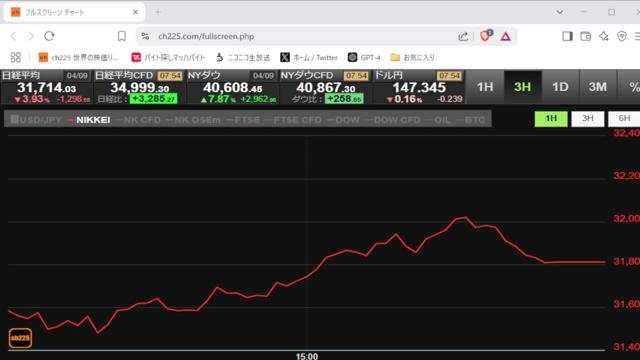Click the NYダウ quote panel

coord(232,87)
